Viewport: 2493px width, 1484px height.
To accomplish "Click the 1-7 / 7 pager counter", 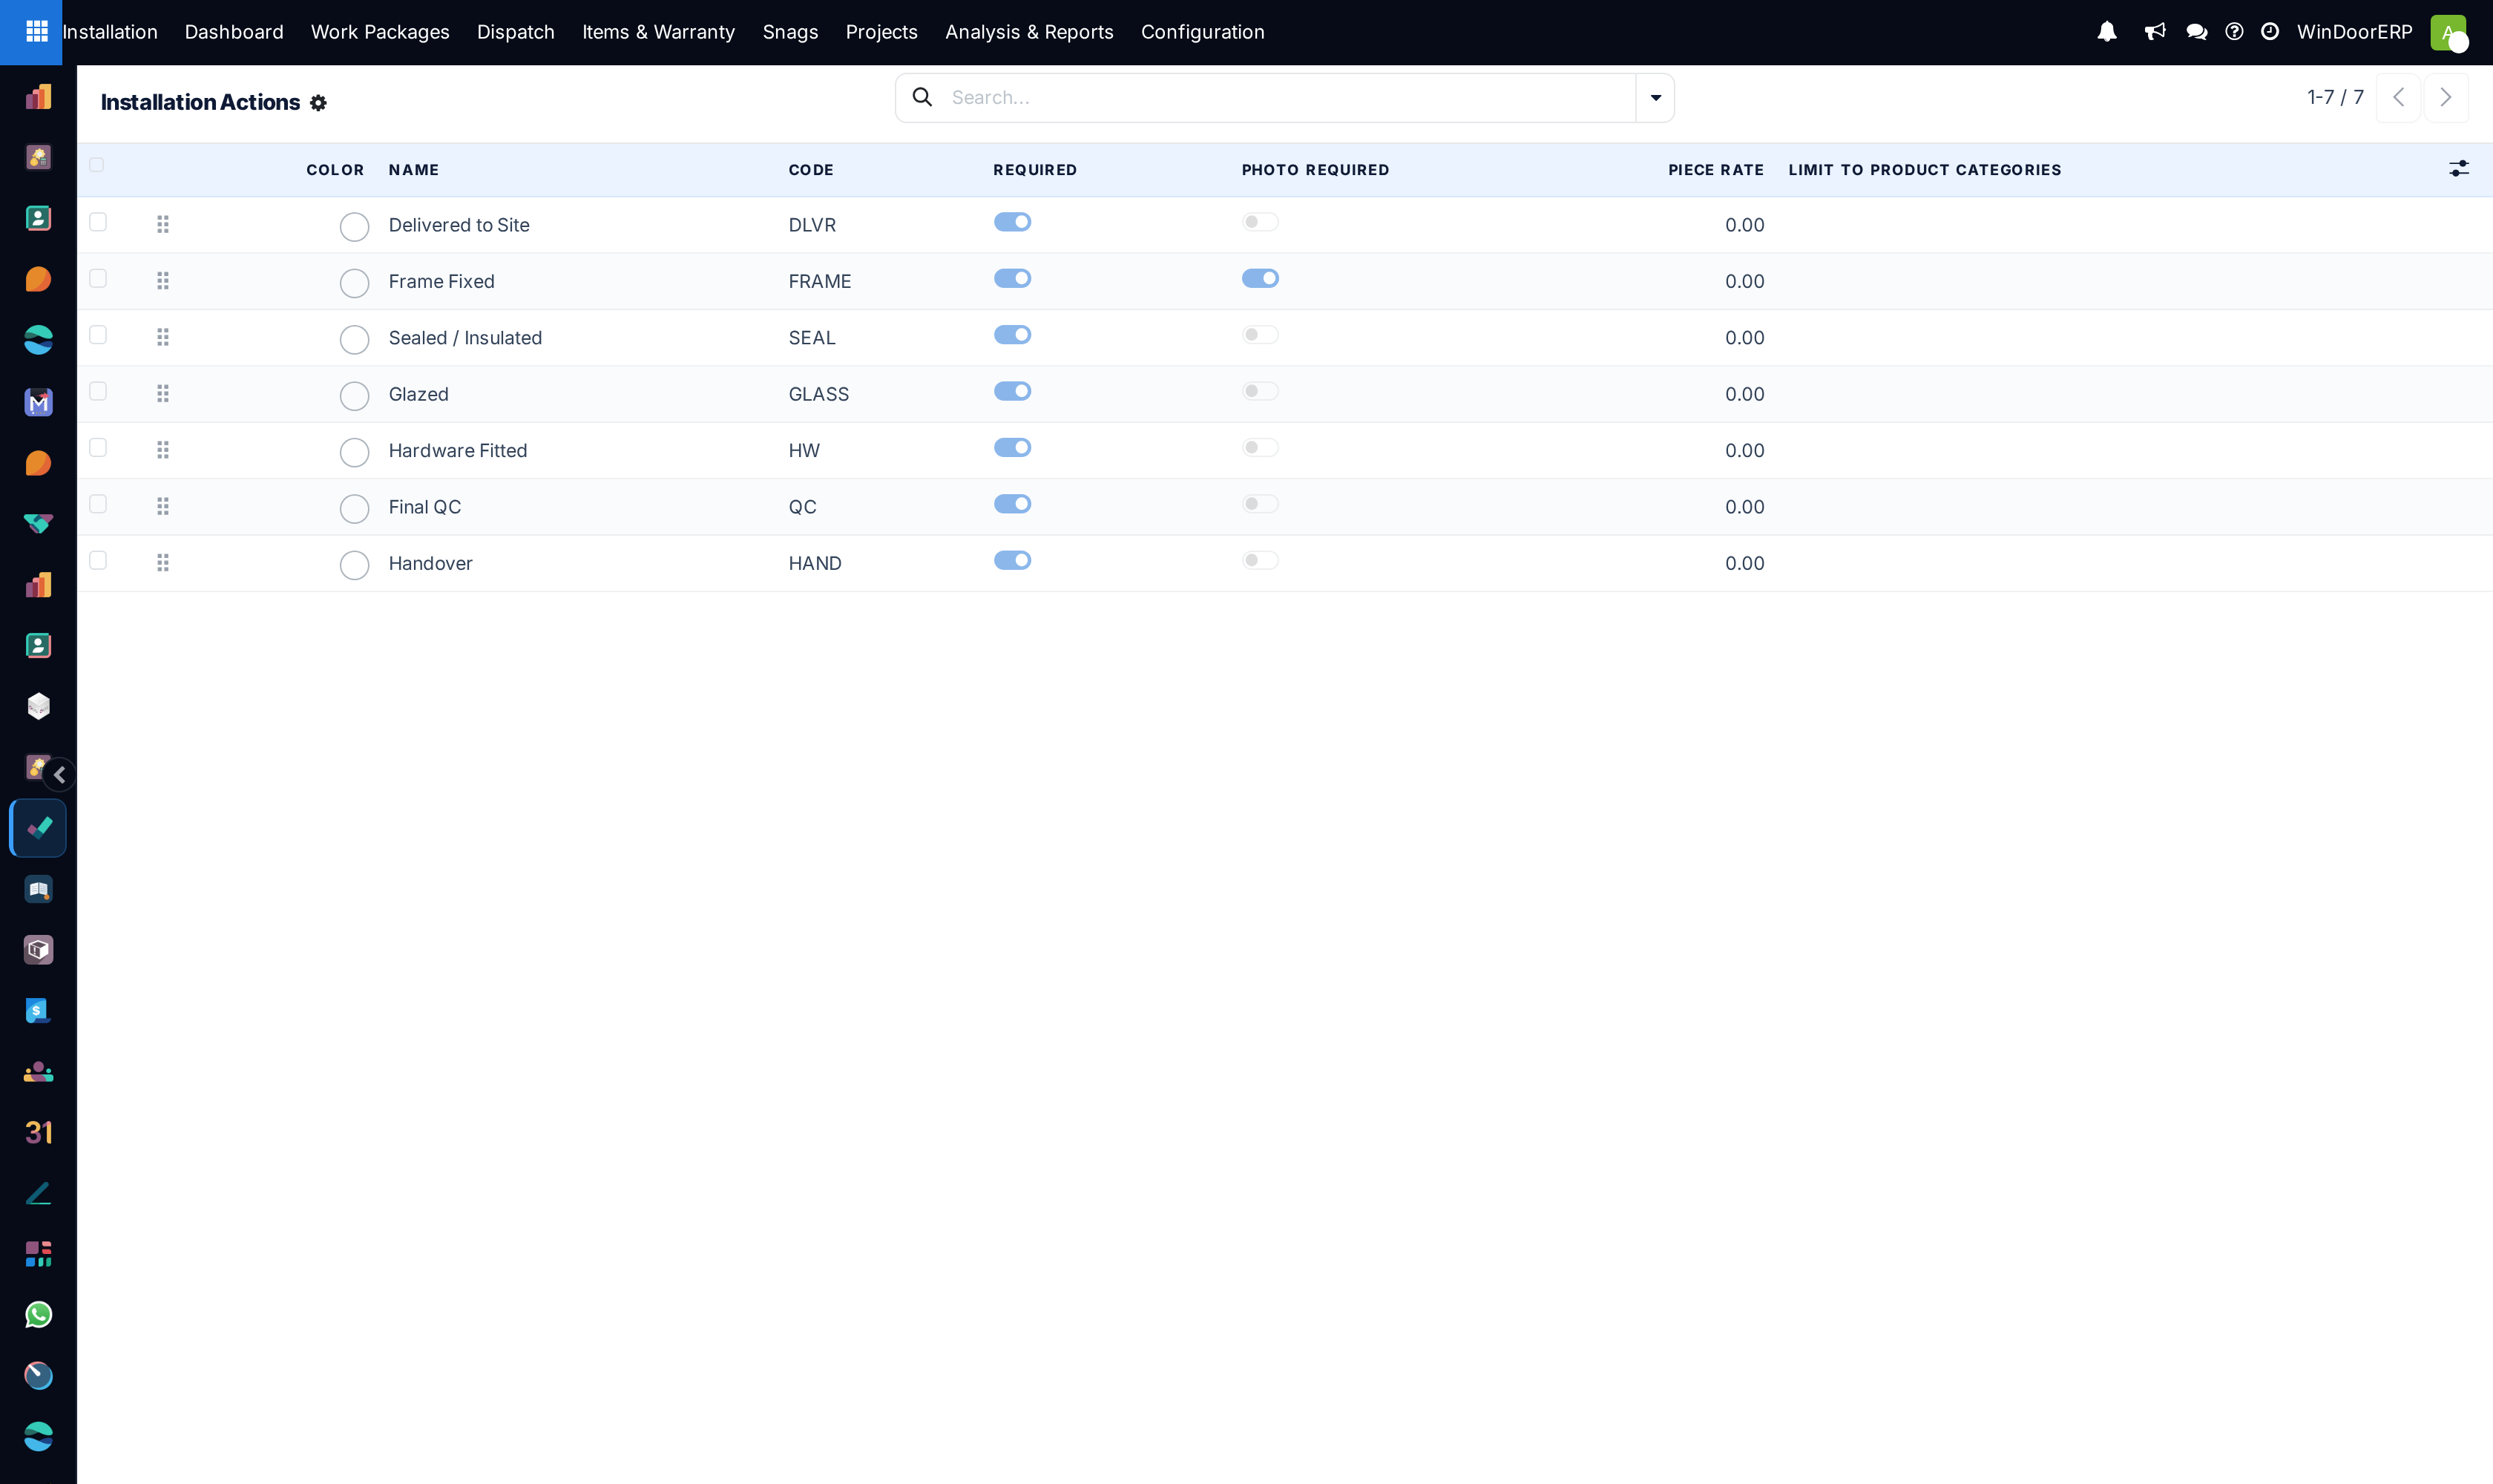I will [x=2336, y=97].
